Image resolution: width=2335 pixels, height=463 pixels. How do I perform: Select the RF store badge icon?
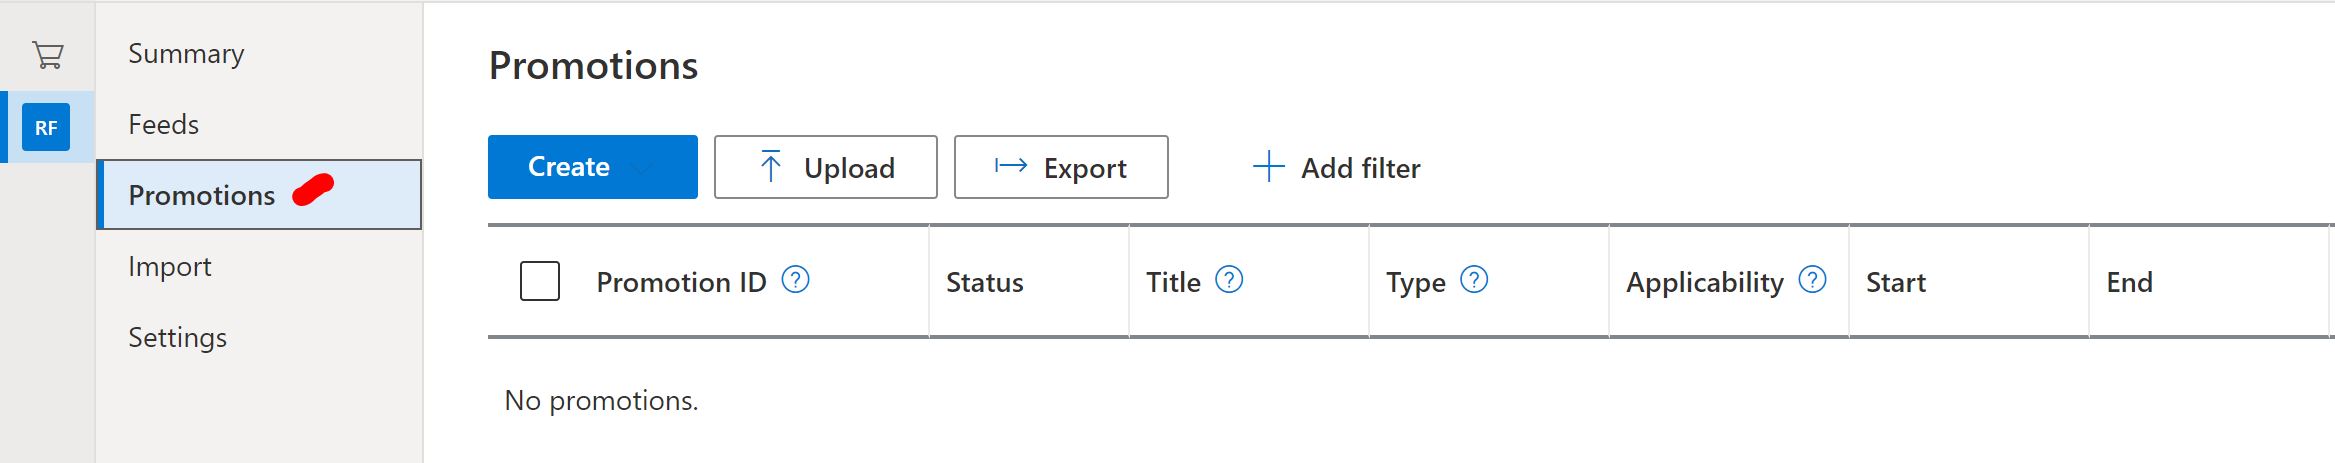coord(46,127)
